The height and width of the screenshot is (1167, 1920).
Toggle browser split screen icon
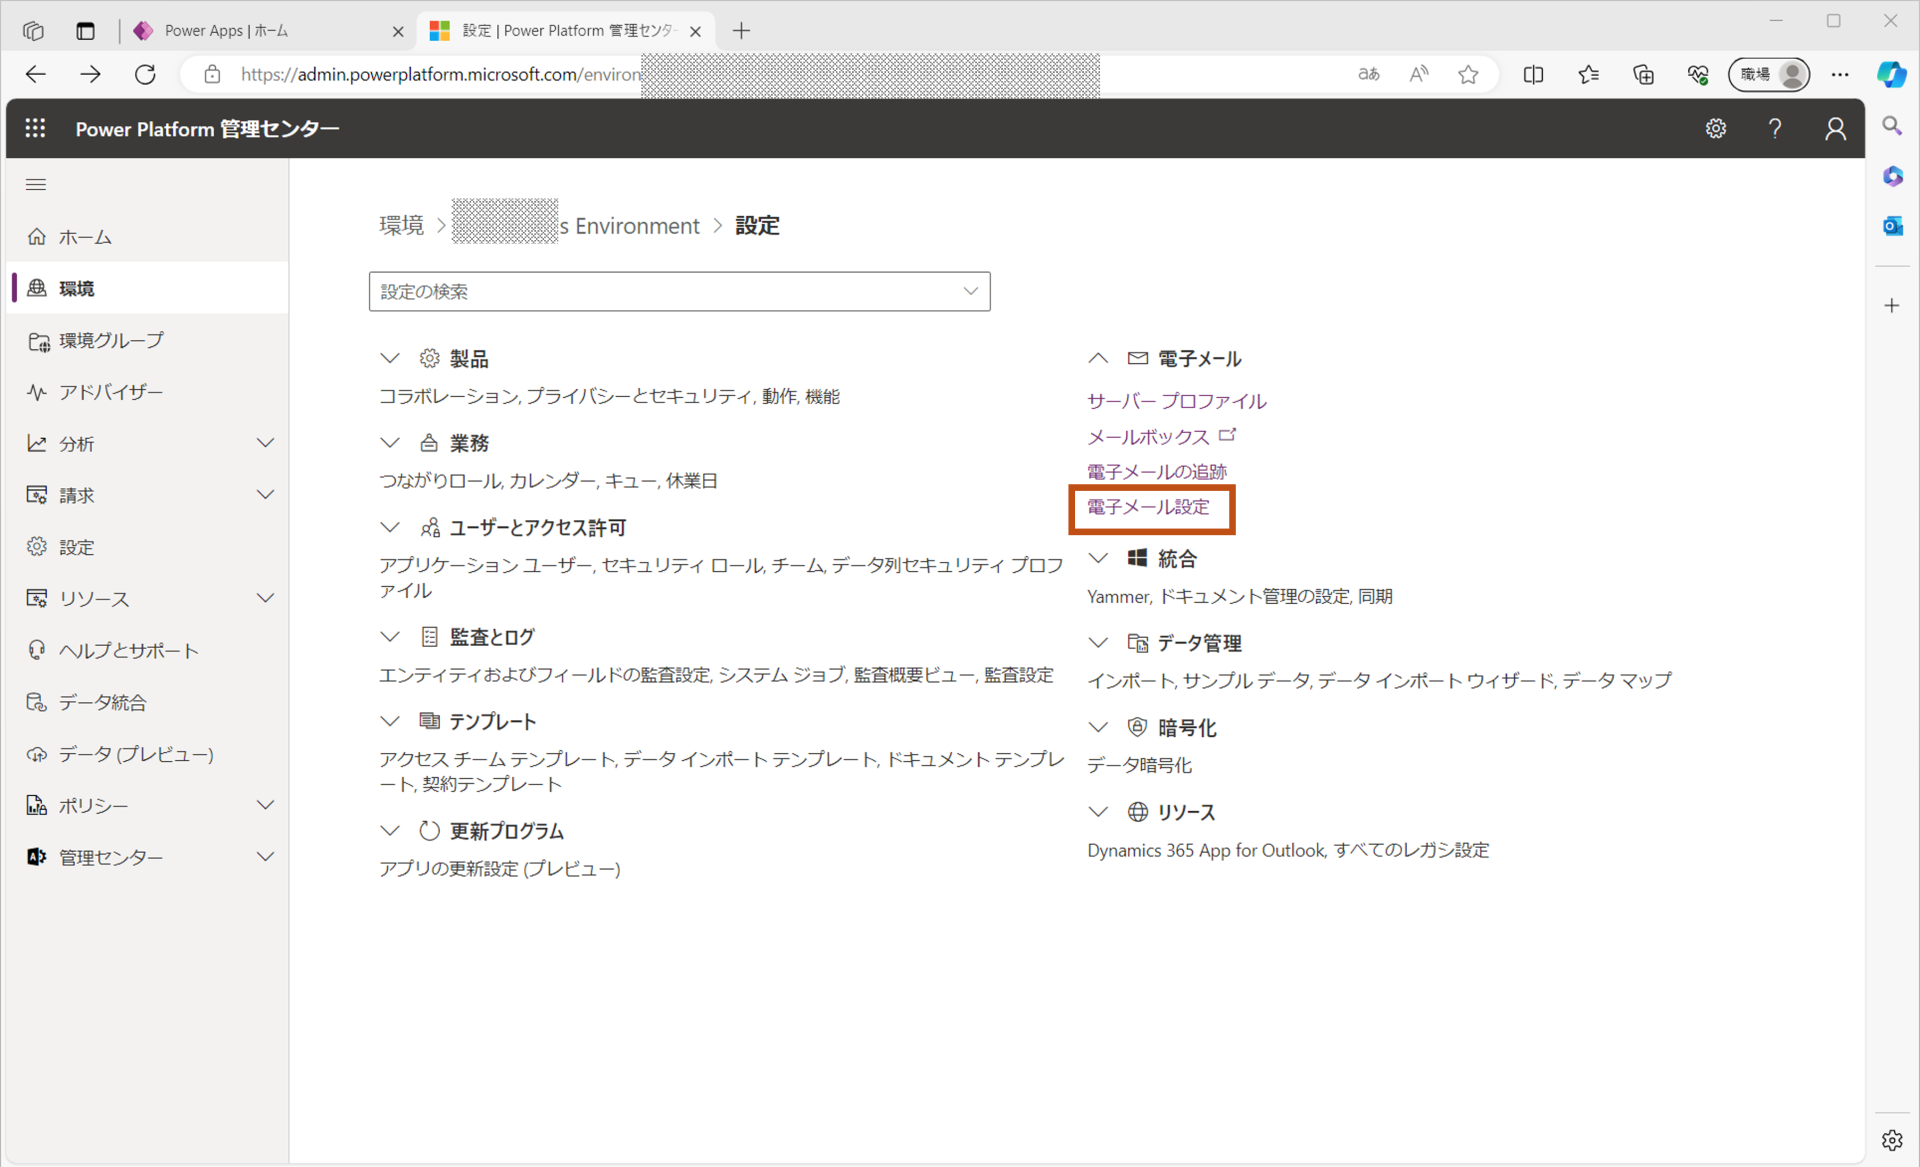pyautogui.click(x=1533, y=74)
